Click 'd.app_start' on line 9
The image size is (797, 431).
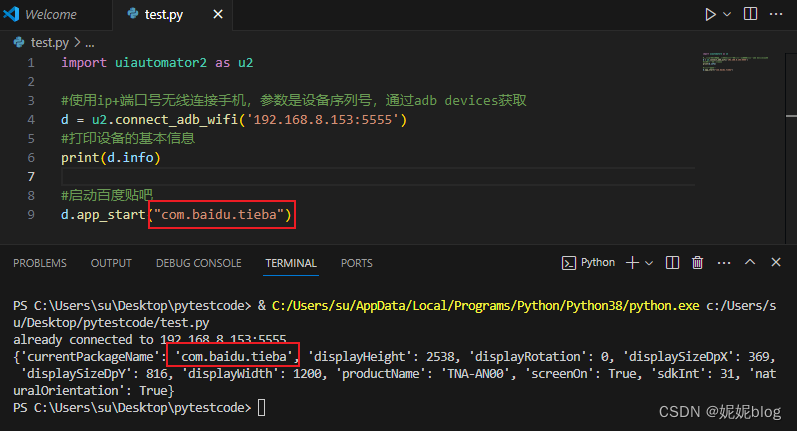[103, 214]
